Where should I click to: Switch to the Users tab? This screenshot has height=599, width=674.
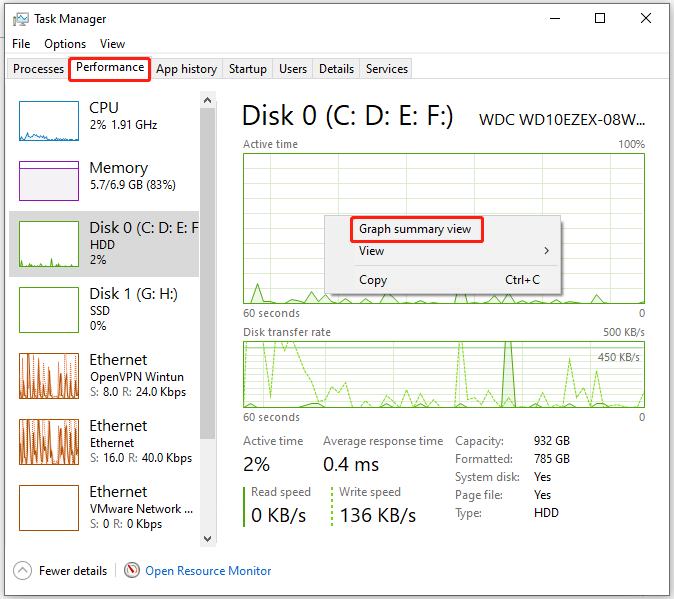(x=293, y=69)
